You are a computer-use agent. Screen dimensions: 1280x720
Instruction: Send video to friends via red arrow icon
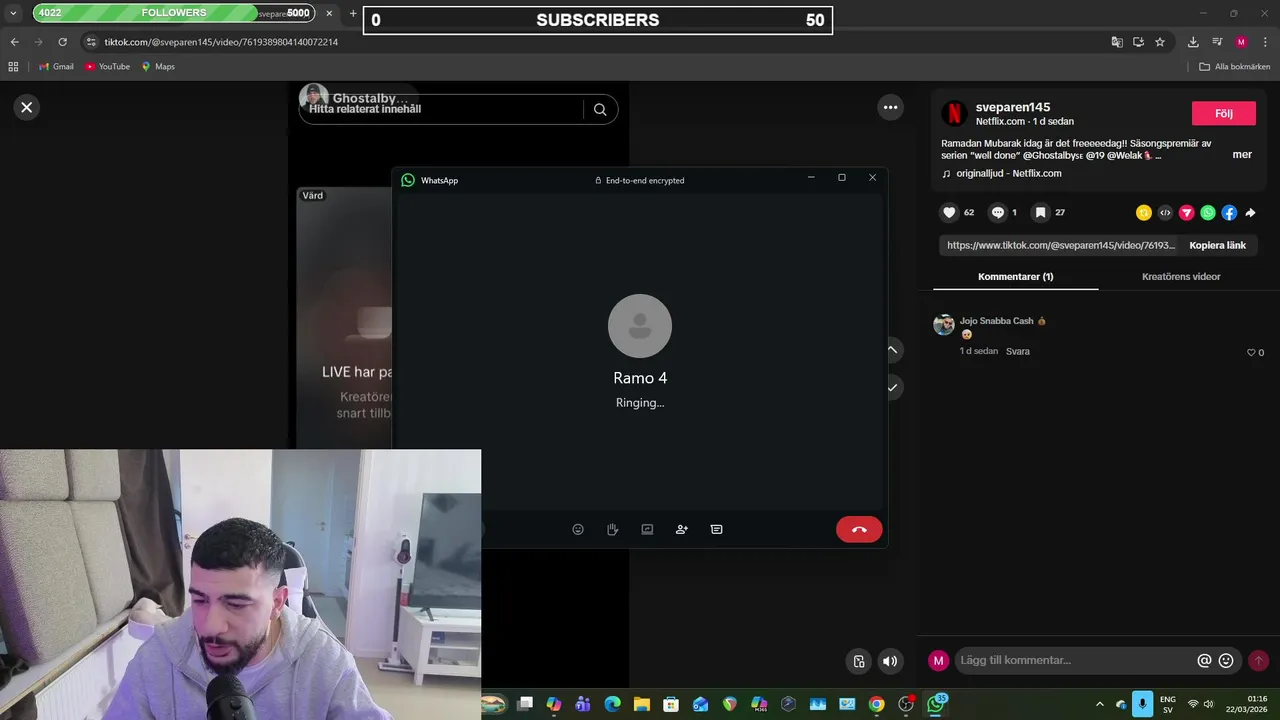coord(1187,213)
